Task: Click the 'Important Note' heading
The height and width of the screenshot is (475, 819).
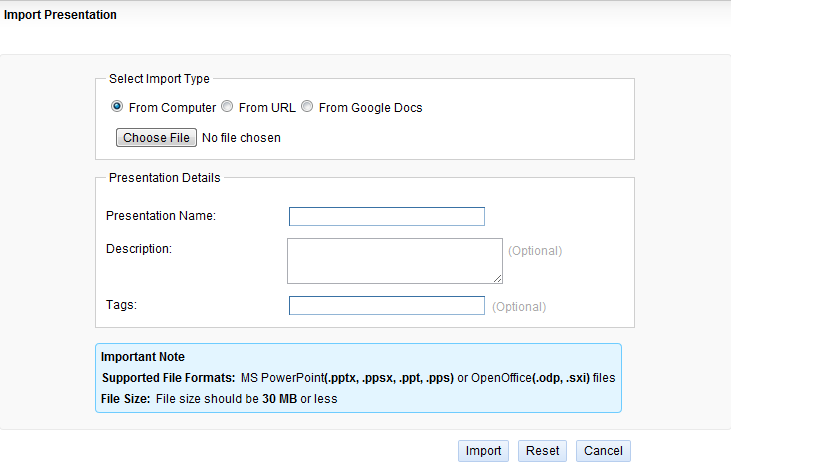Action: coord(143,357)
